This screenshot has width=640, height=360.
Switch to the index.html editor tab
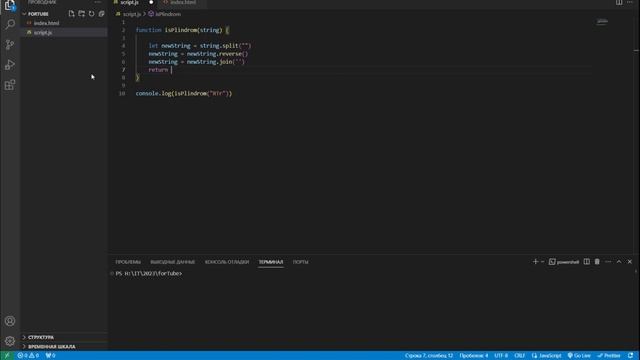[183, 2]
